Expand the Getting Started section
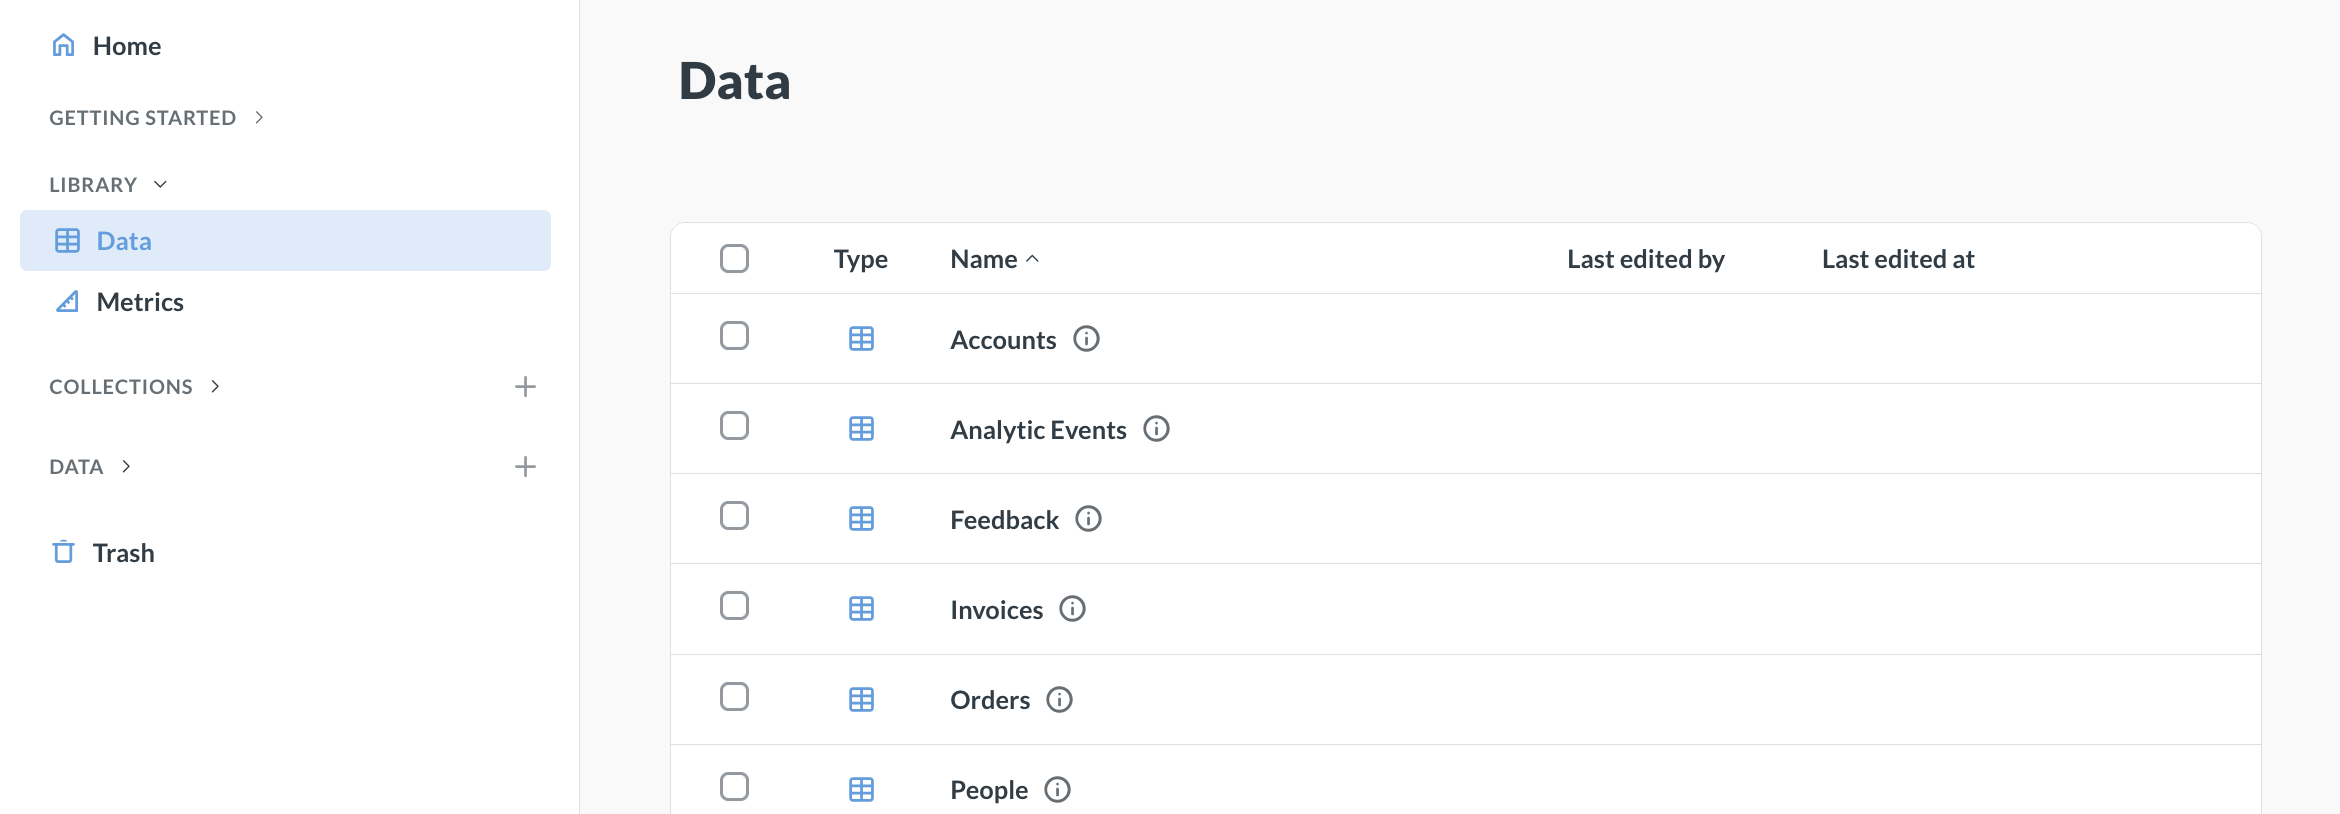The height and width of the screenshot is (814, 2340). (x=156, y=118)
